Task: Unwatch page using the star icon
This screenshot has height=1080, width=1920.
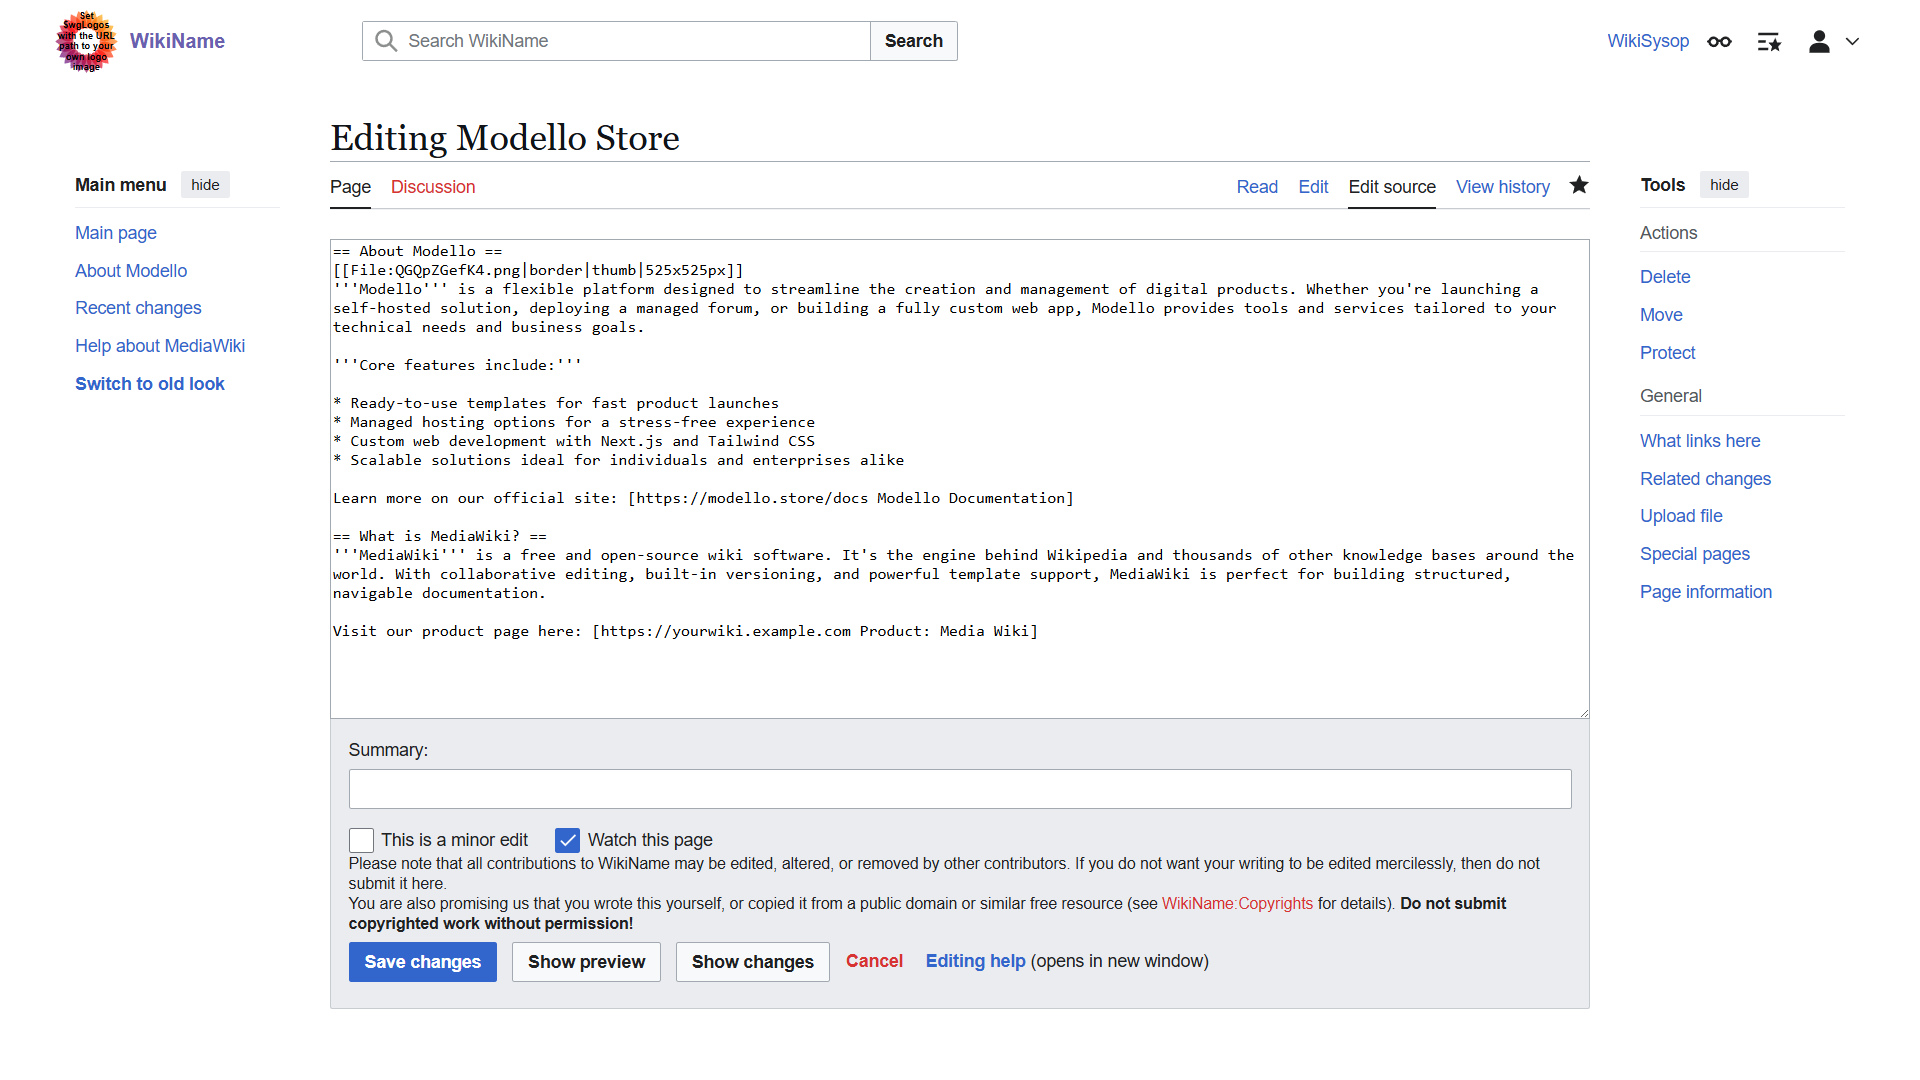Action: (x=1579, y=185)
